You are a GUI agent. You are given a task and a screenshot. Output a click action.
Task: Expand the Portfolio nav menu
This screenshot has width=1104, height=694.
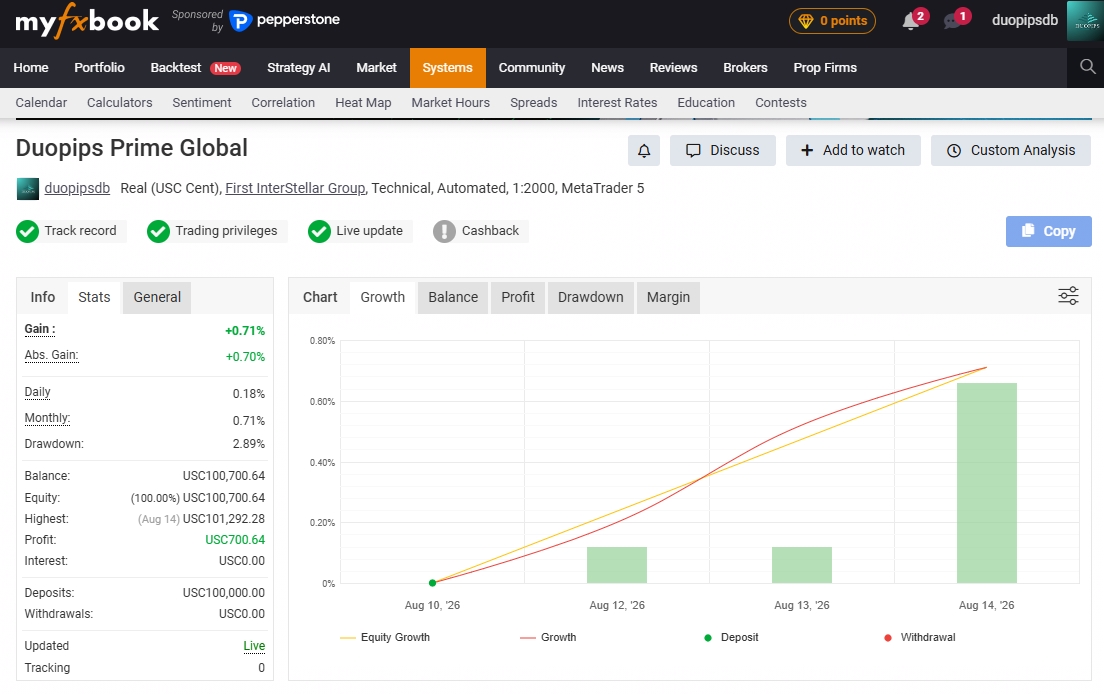(99, 68)
